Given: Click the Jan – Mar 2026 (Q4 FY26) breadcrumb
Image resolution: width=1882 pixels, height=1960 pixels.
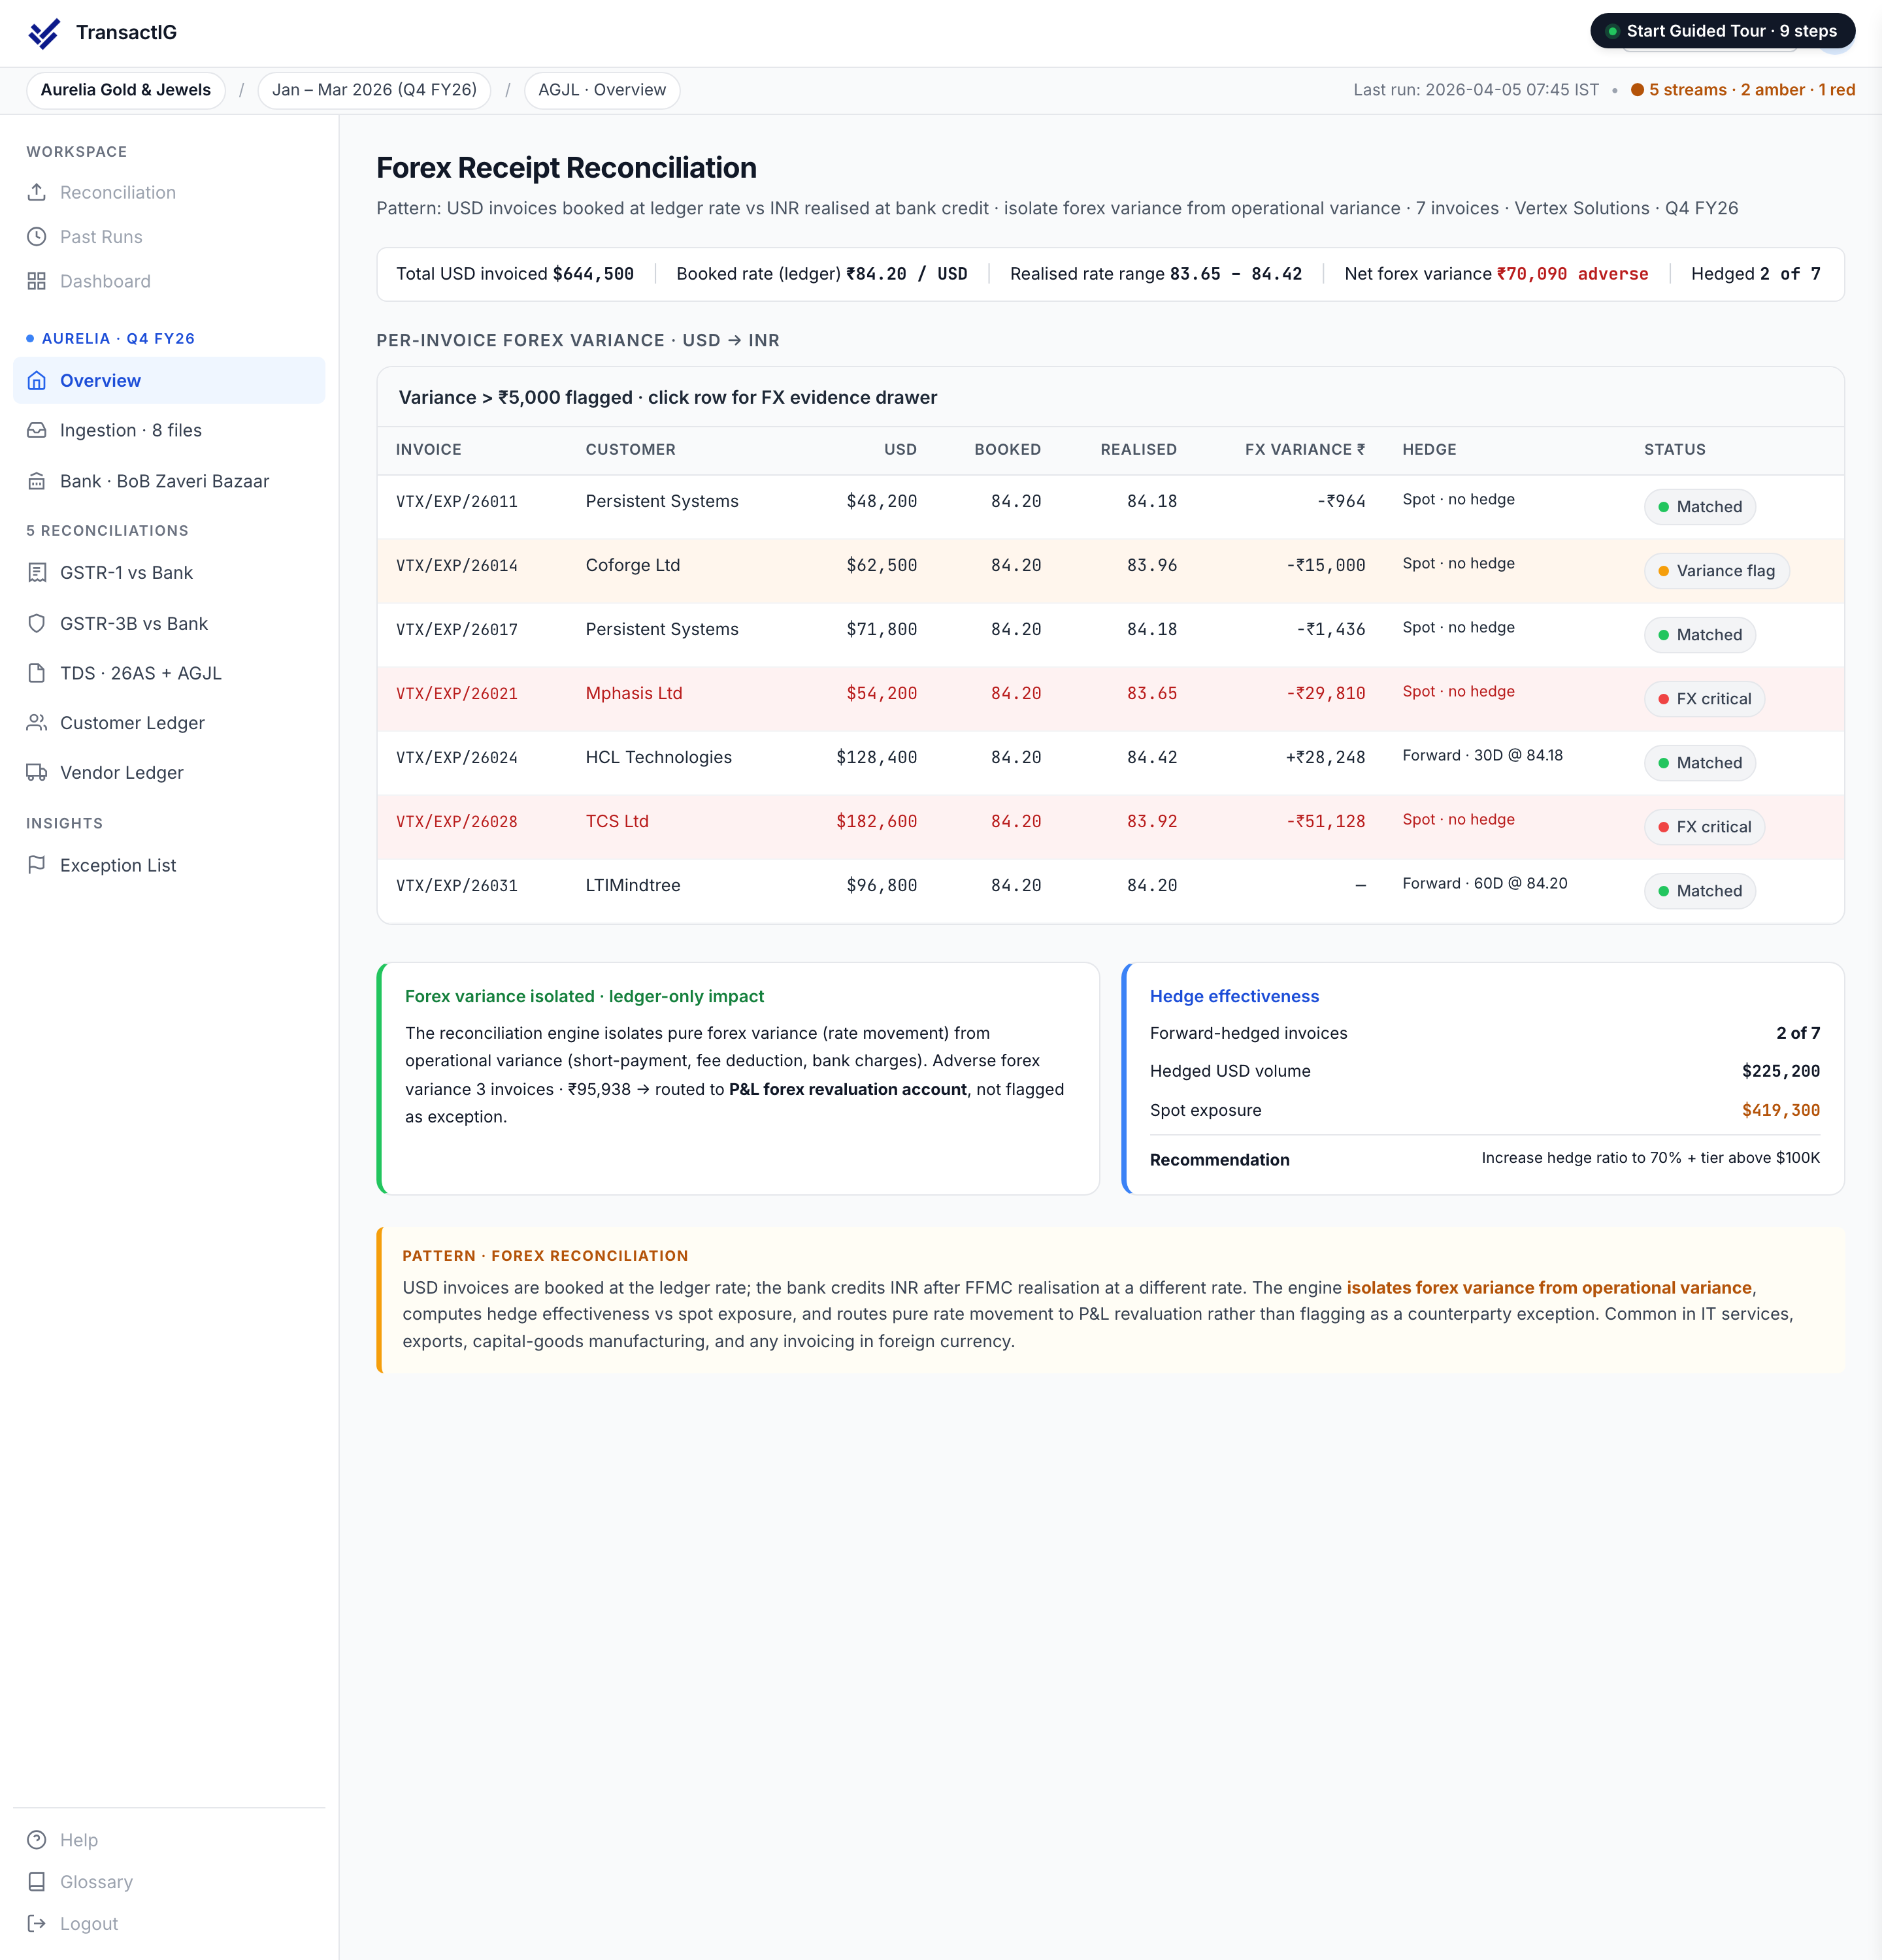Looking at the screenshot, I should point(374,90).
